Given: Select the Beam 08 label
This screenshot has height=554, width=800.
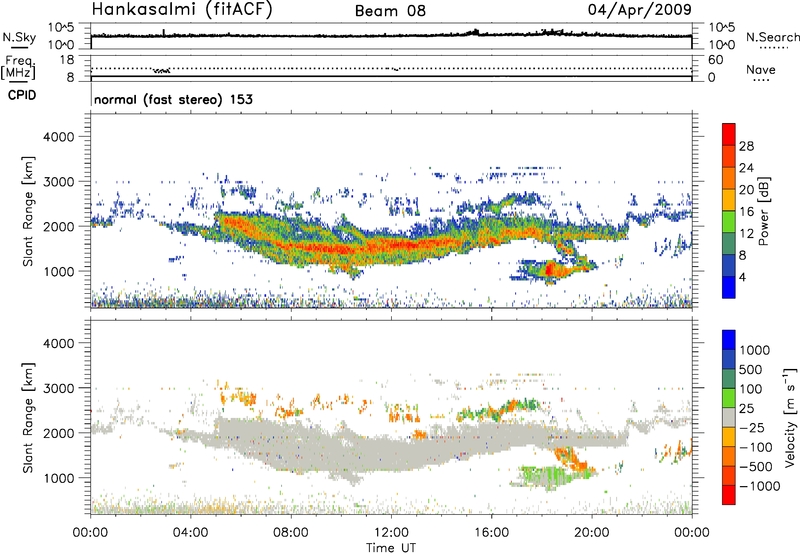Looking at the screenshot, I should pos(390,11).
